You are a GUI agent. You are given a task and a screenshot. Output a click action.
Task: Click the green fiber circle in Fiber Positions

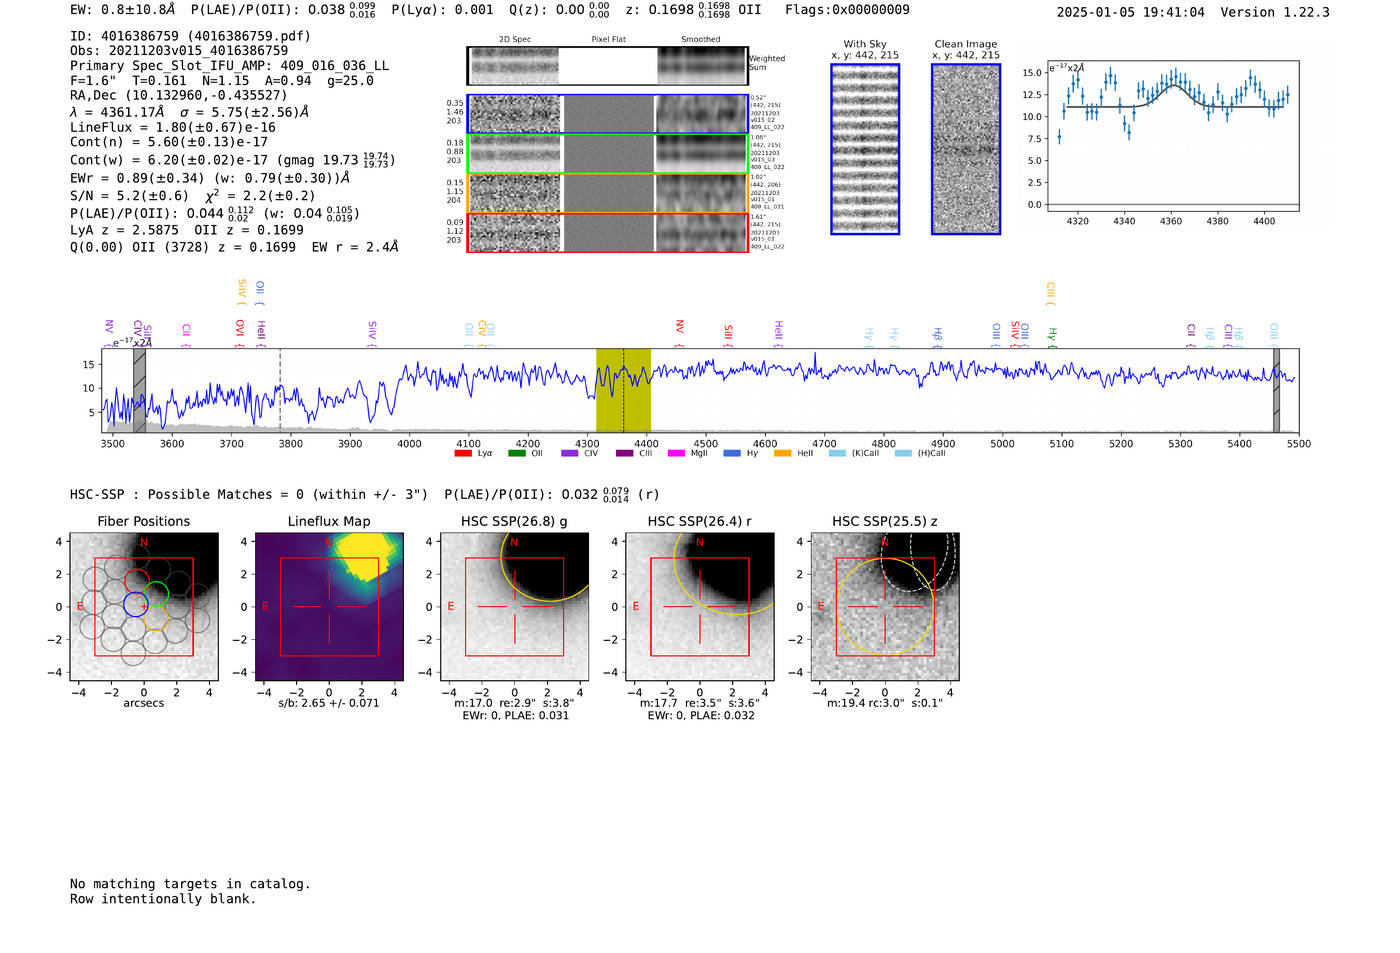pyautogui.click(x=156, y=594)
